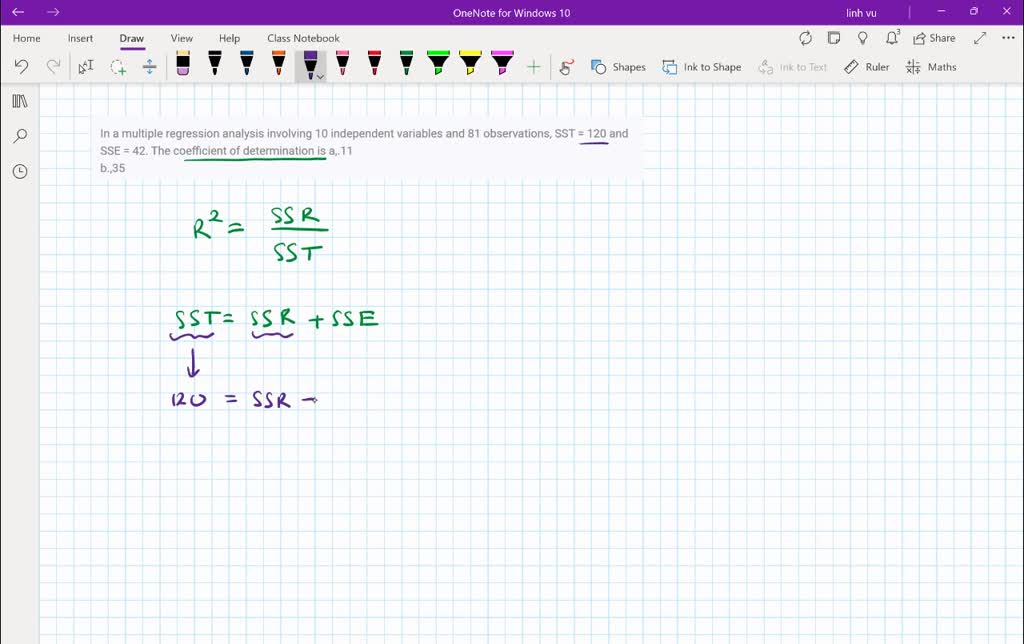Click the Undo button
Screen dimensions: 1024x644
20,66
